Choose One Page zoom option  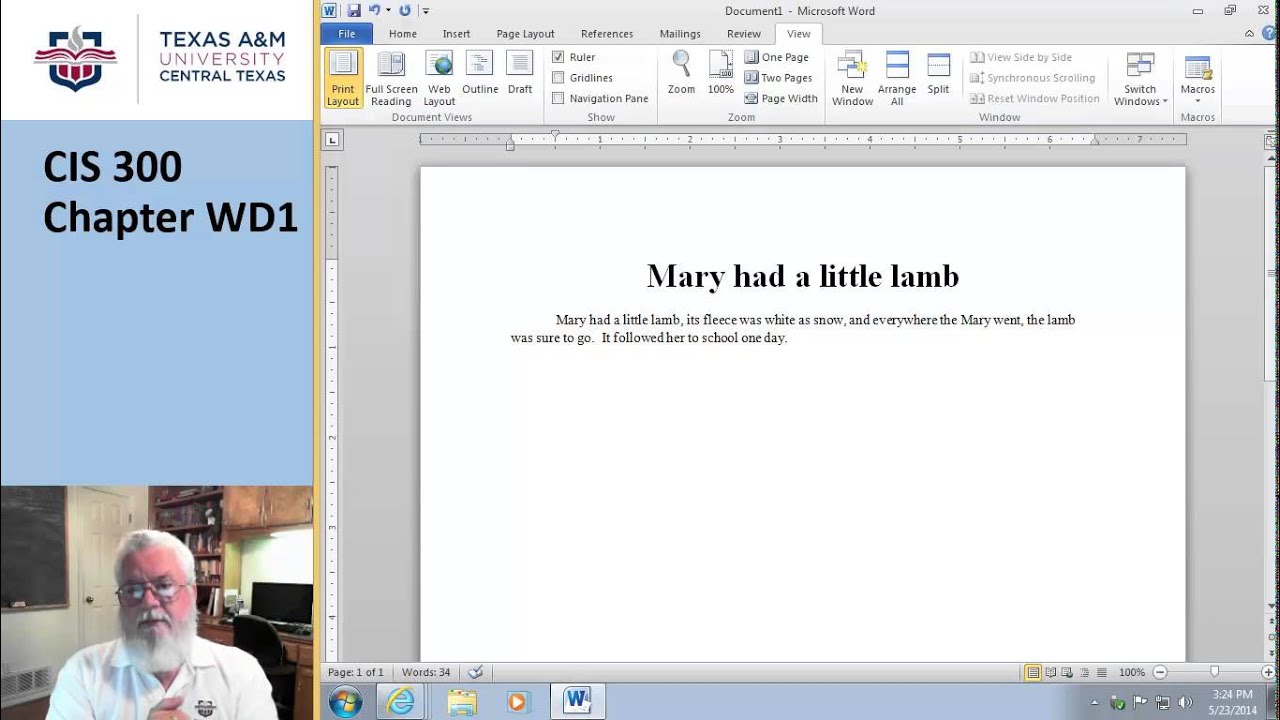tap(777, 57)
